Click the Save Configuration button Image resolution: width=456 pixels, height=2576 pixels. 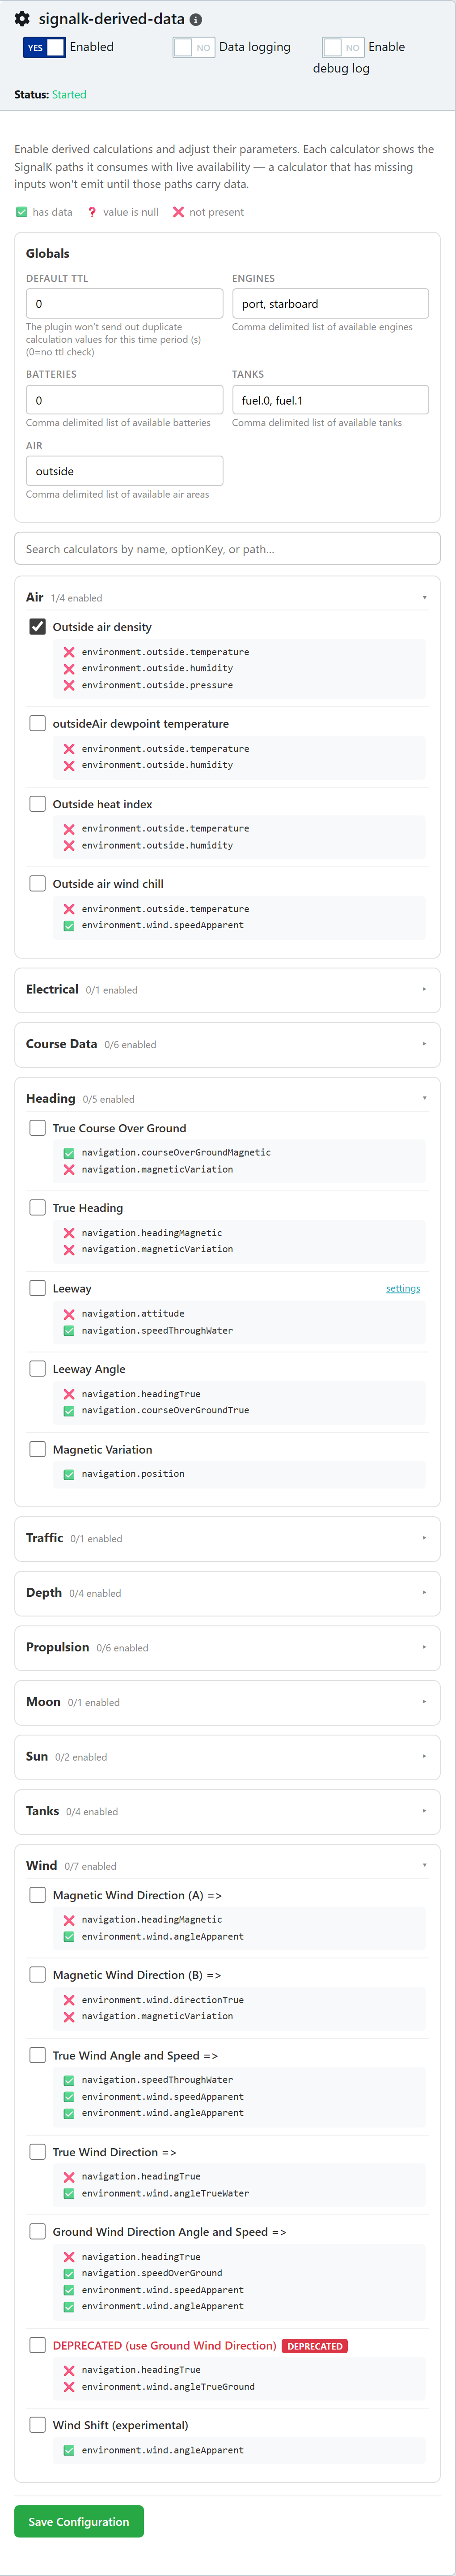pyautogui.click(x=79, y=2521)
